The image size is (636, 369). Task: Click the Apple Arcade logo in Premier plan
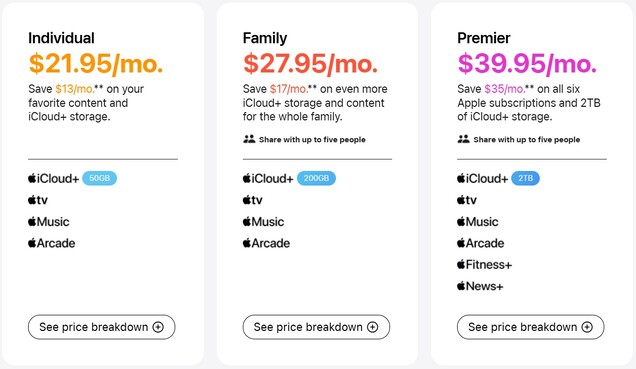480,243
